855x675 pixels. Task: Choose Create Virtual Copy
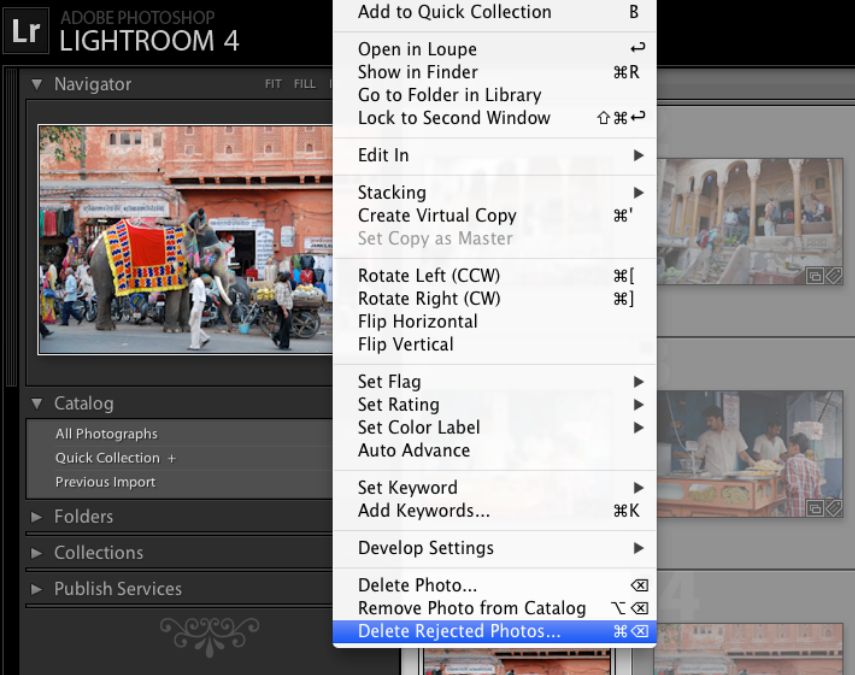coord(436,215)
